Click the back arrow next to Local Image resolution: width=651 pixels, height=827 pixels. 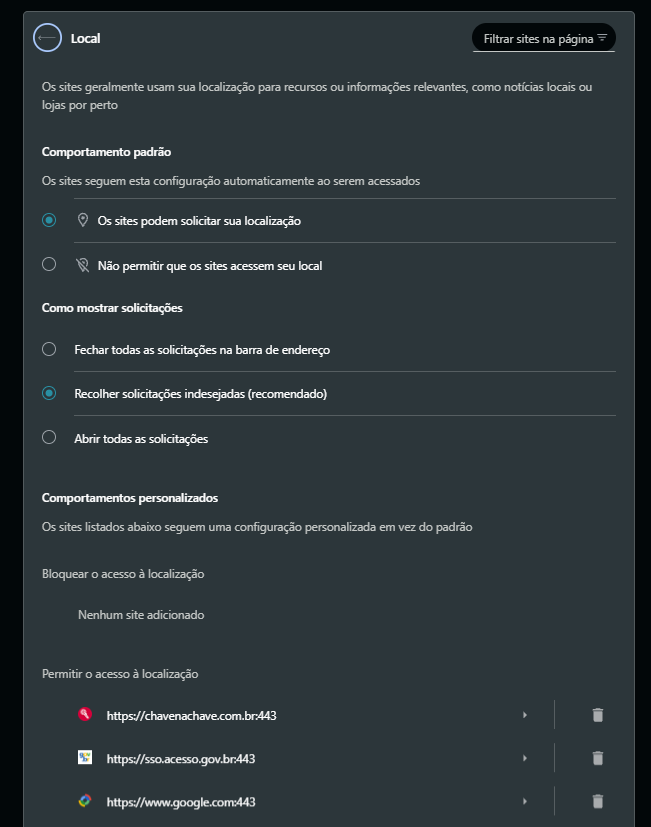[47, 38]
